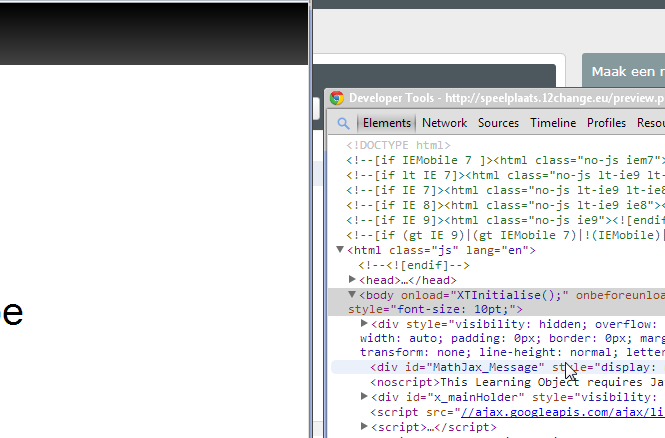The width and height of the screenshot is (665, 438).
Task: Select the endif comment line
Action: pyautogui.click(x=414, y=265)
